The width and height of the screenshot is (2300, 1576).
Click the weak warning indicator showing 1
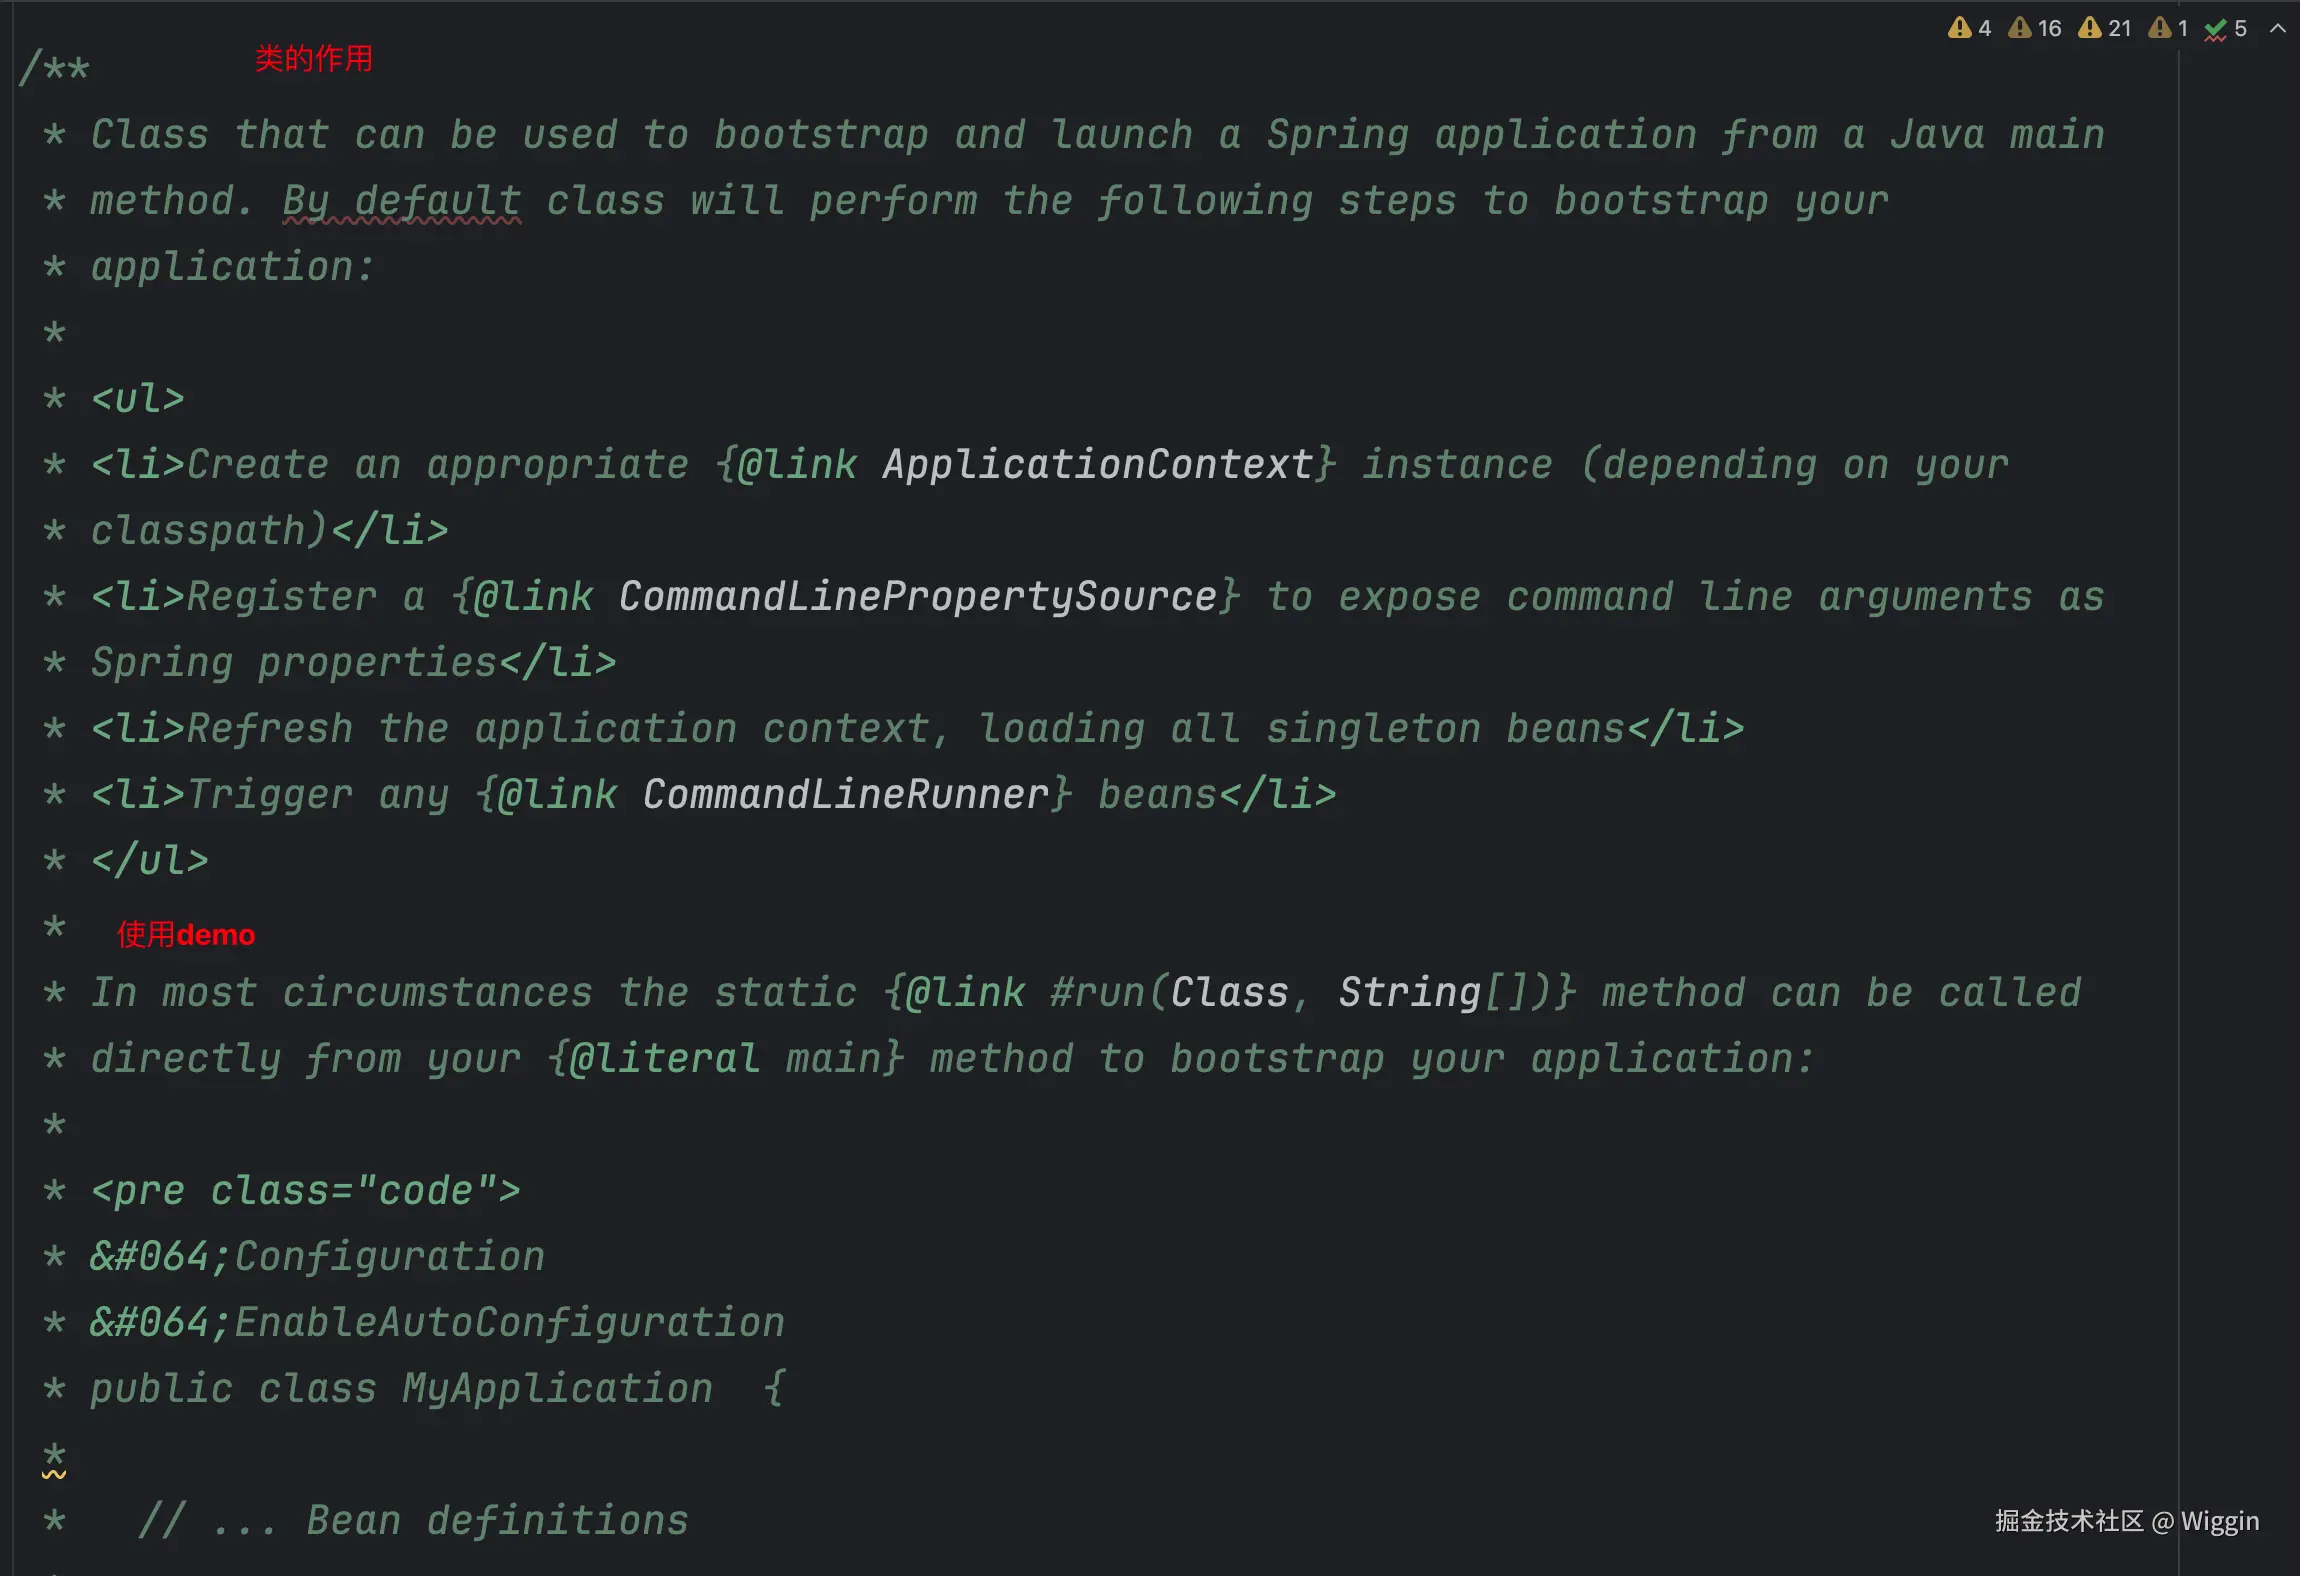pyautogui.click(x=2169, y=28)
